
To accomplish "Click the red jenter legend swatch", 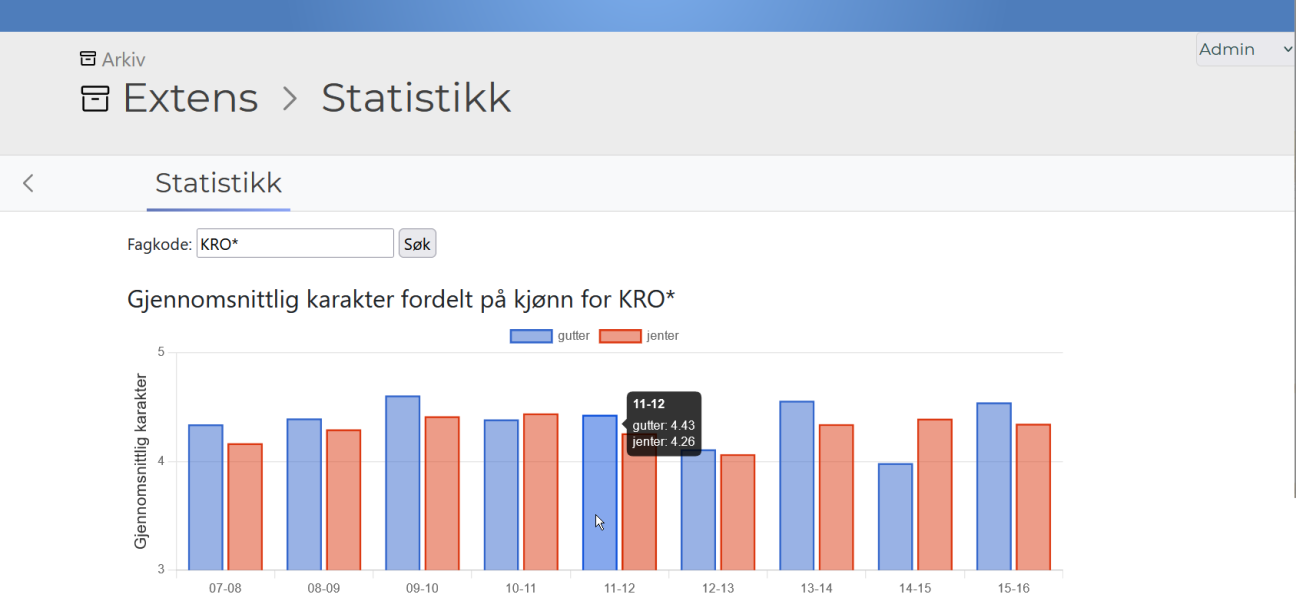I will pos(618,335).
